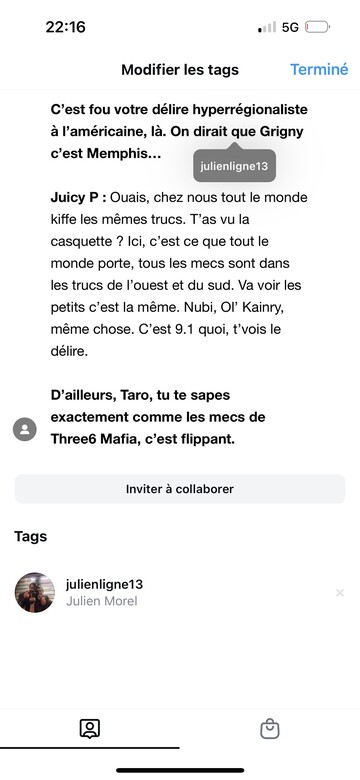
Task: Open julienligne13 profile picture thumbnail
Action: (35, 592)
